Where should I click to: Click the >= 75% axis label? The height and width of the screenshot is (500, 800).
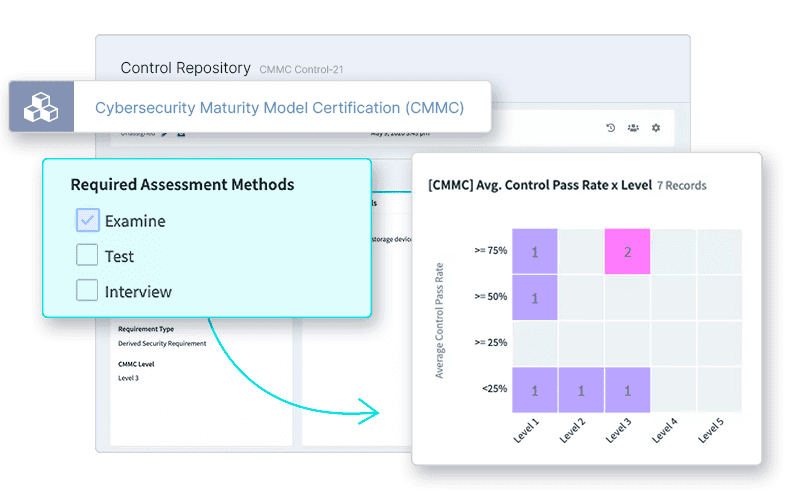[x=491, y=251]
